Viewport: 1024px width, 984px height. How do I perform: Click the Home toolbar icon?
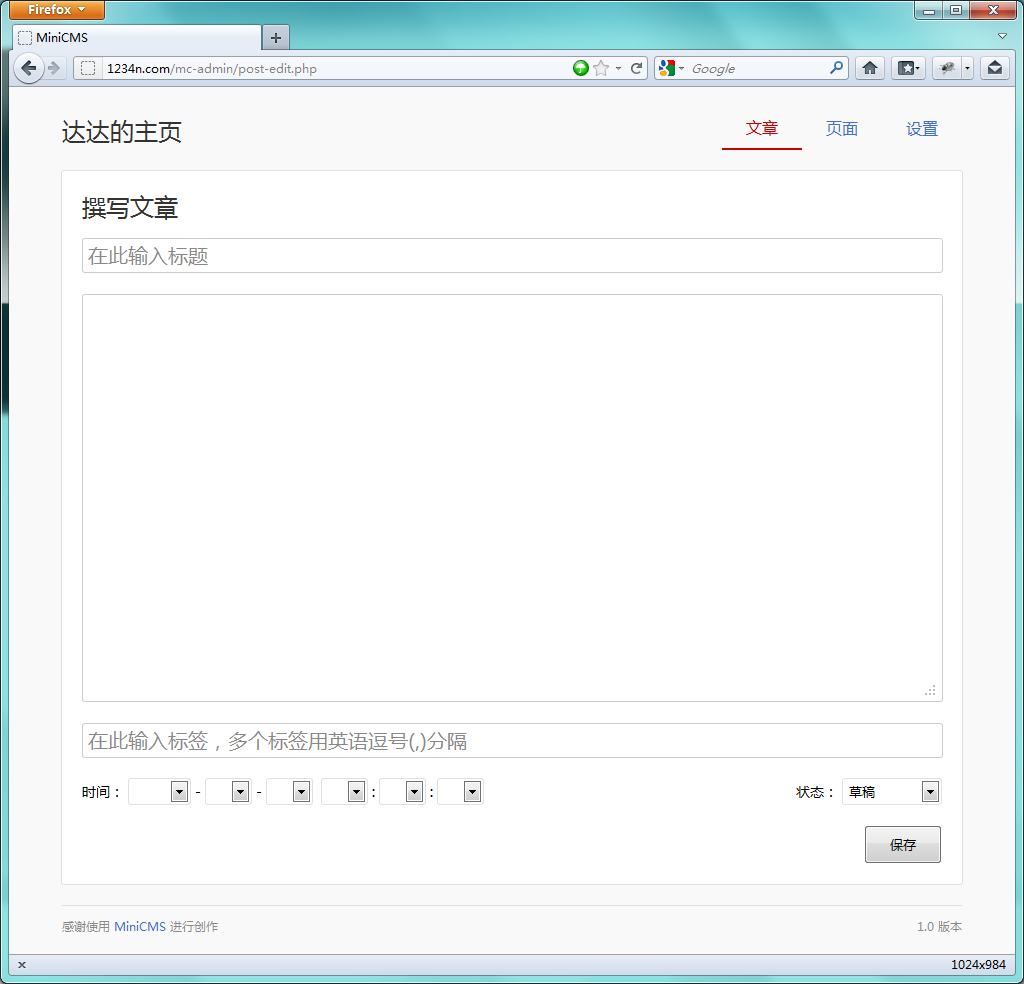point(870,68)
